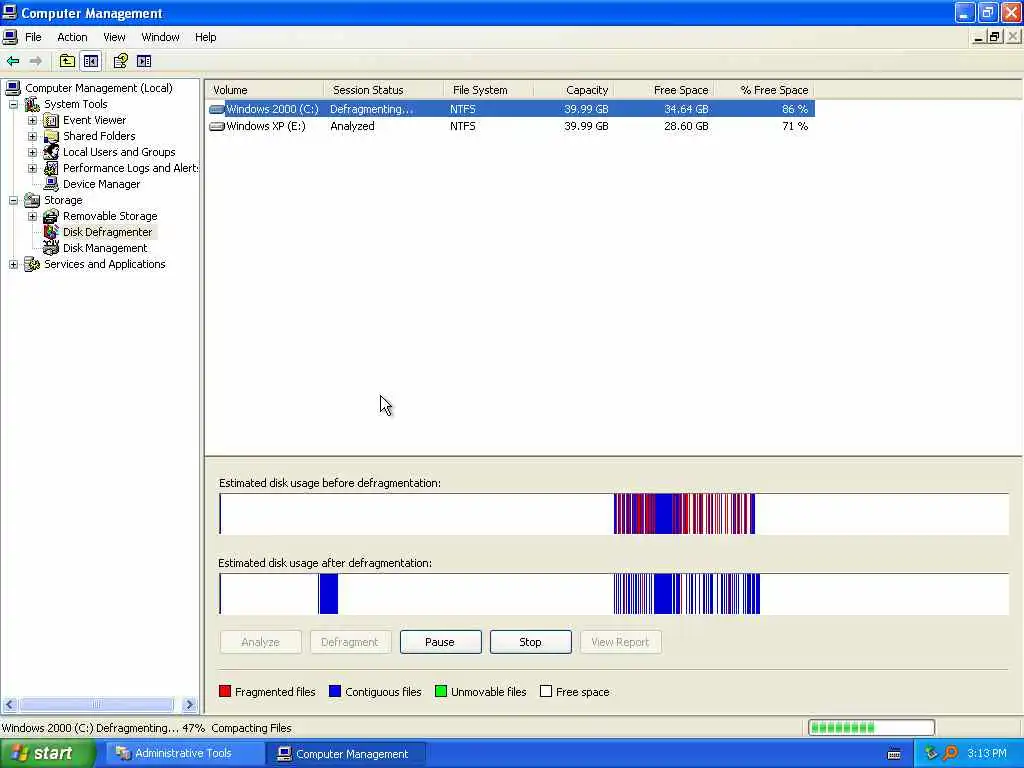Click the Windows 2000 (C:) drive icon
1024x768 pixels.
pyautogui.click(x=217, y=110)
